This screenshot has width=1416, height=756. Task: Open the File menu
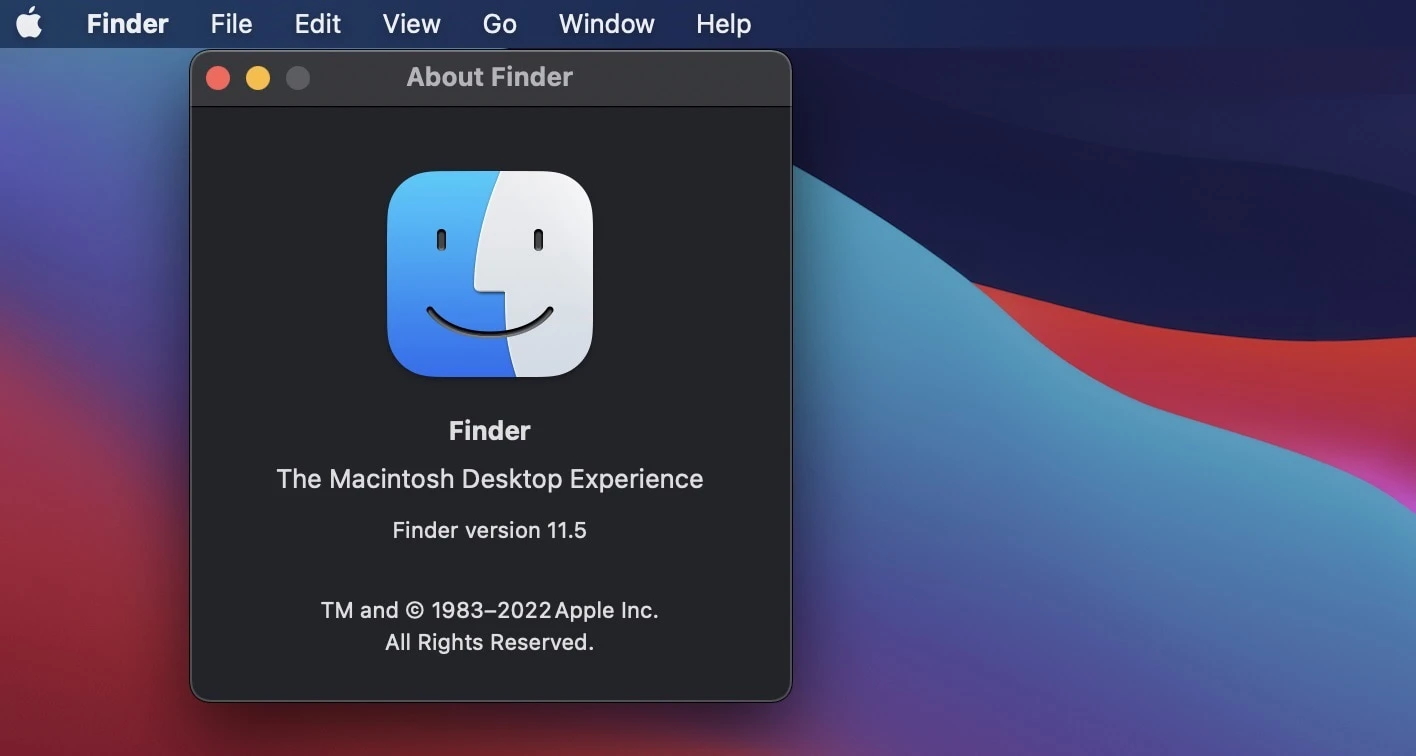(x=230, y=23)
